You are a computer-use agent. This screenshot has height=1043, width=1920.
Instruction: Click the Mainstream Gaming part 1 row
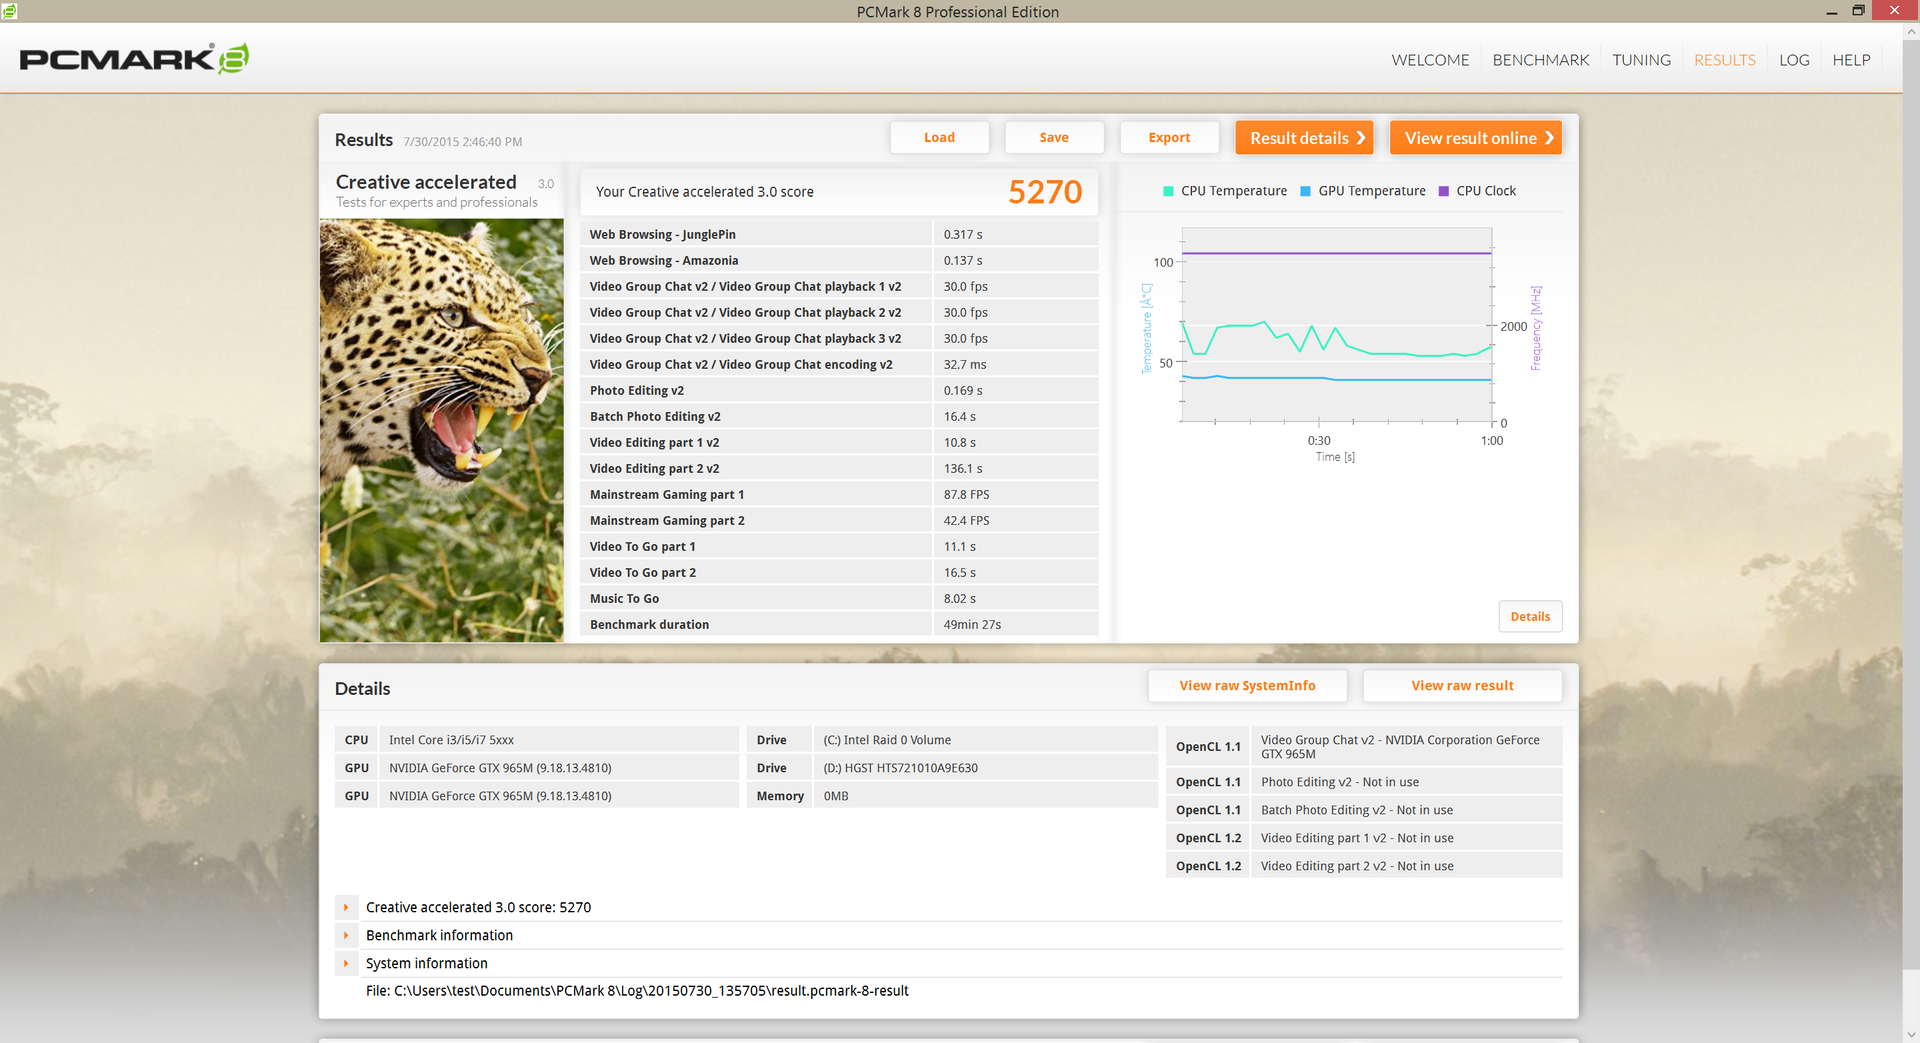click(x=839, y=494)
